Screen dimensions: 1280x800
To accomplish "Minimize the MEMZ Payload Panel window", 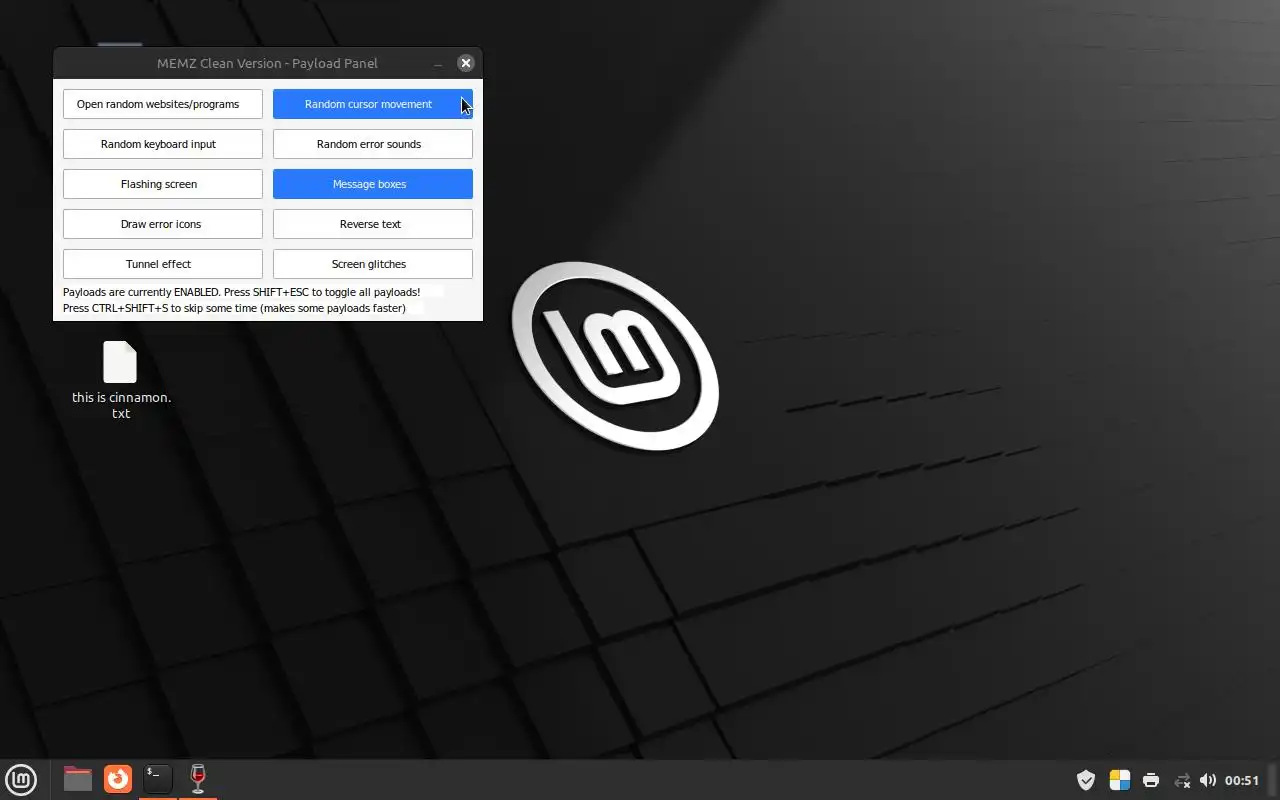I will coord(438,64).
